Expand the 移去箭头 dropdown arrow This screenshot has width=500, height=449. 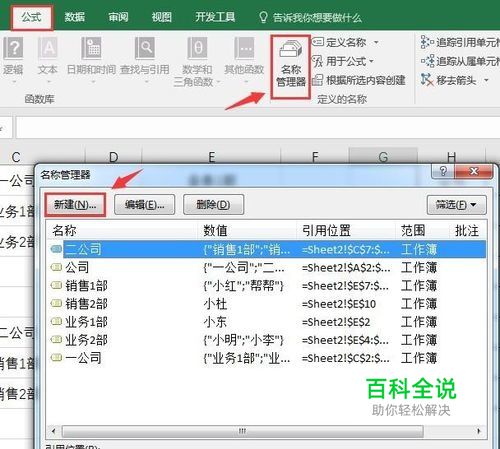pos(486,80)
